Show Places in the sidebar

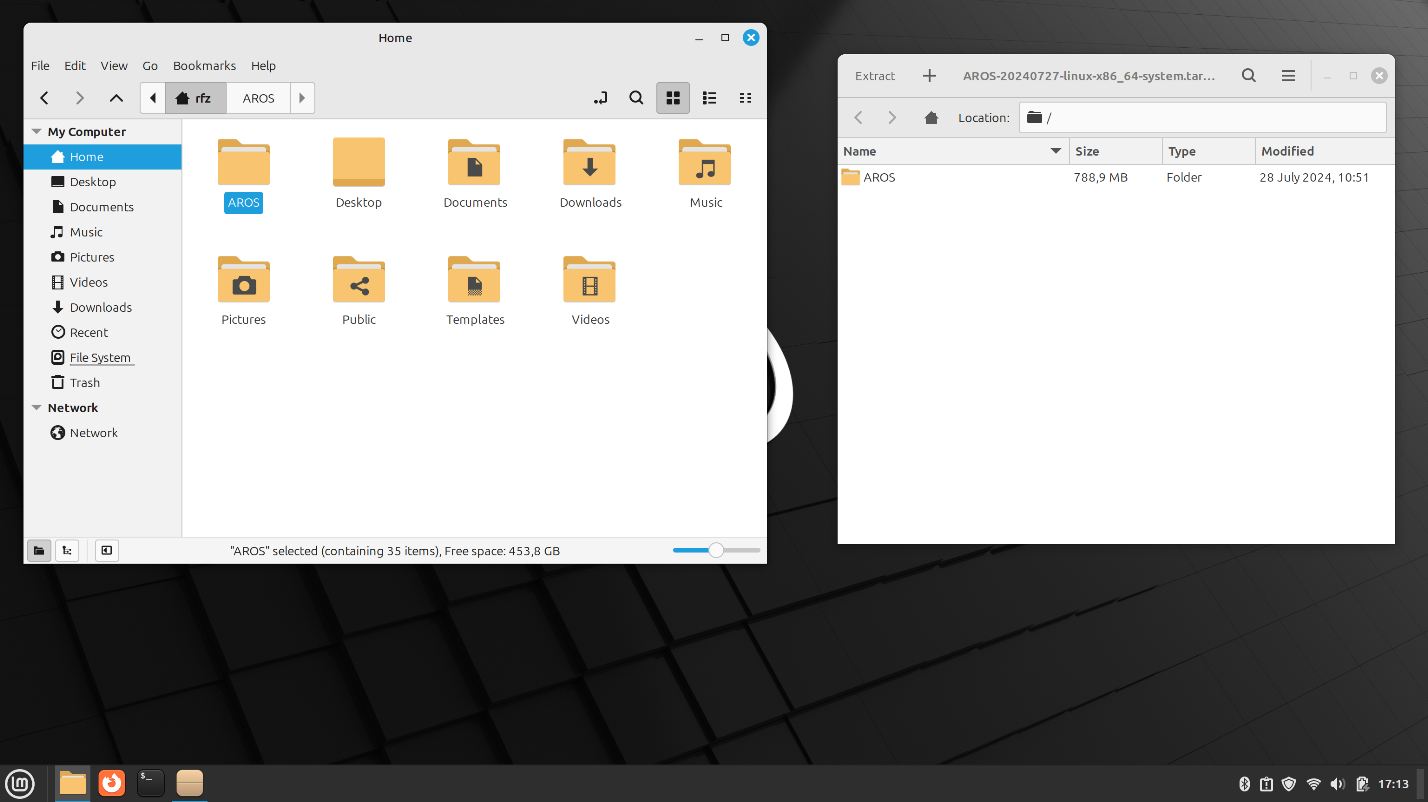pyautogui.click(x=39, y=550)
